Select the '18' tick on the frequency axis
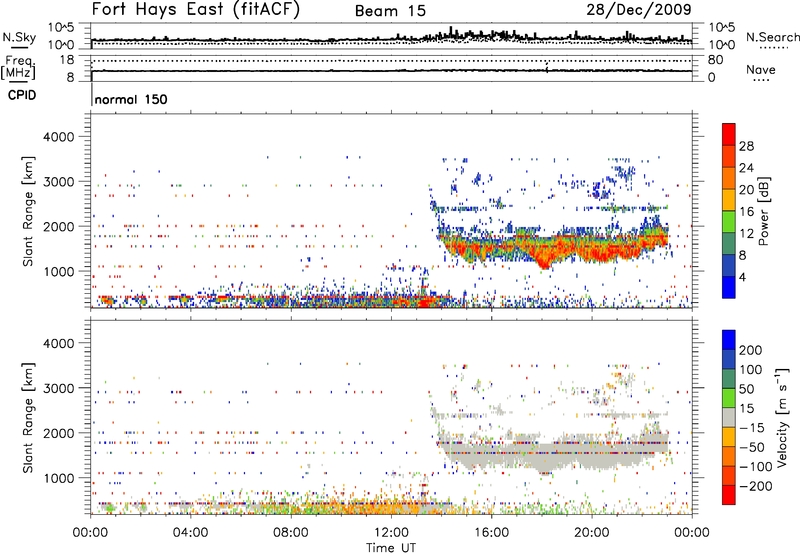 click(66, 60)
